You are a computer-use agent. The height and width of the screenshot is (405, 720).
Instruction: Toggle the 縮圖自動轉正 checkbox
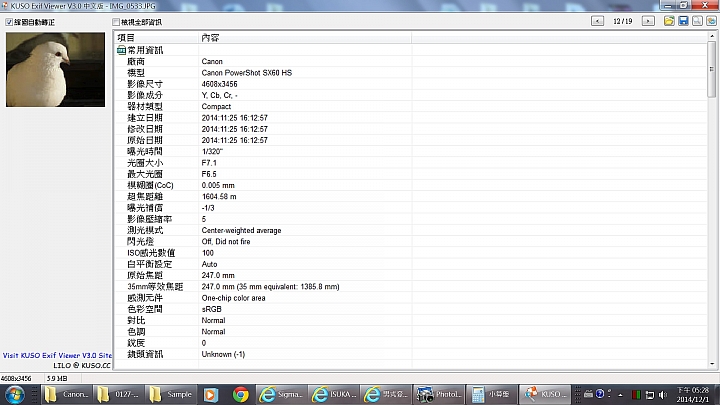[9, 22]
